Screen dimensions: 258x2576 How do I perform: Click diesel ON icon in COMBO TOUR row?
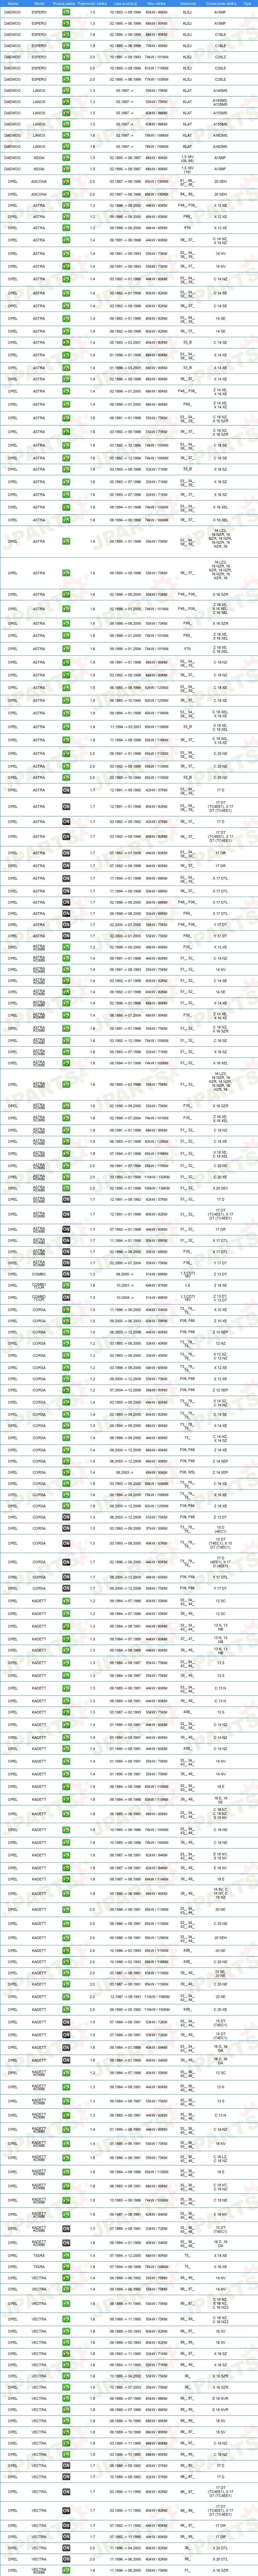click(66, 1297)
